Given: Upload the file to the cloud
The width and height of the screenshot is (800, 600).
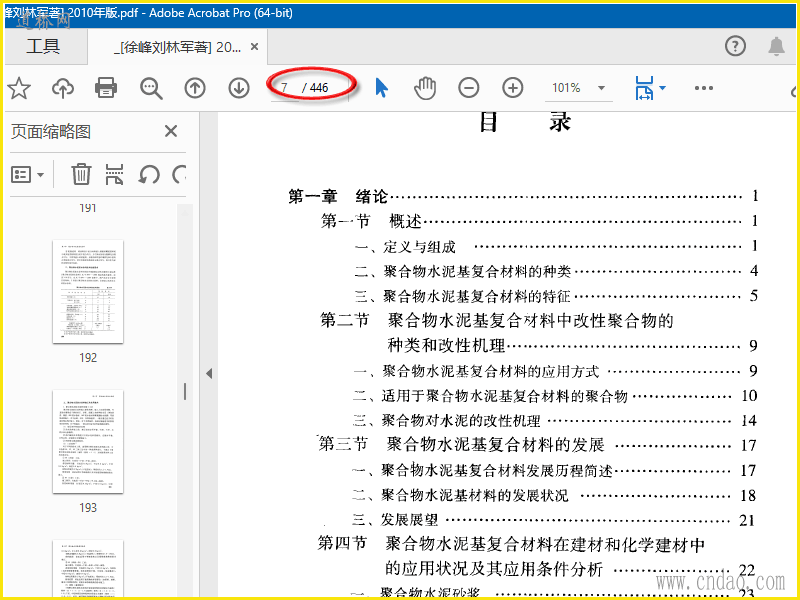Looking at the screenshot, I should tap(63, 88).
